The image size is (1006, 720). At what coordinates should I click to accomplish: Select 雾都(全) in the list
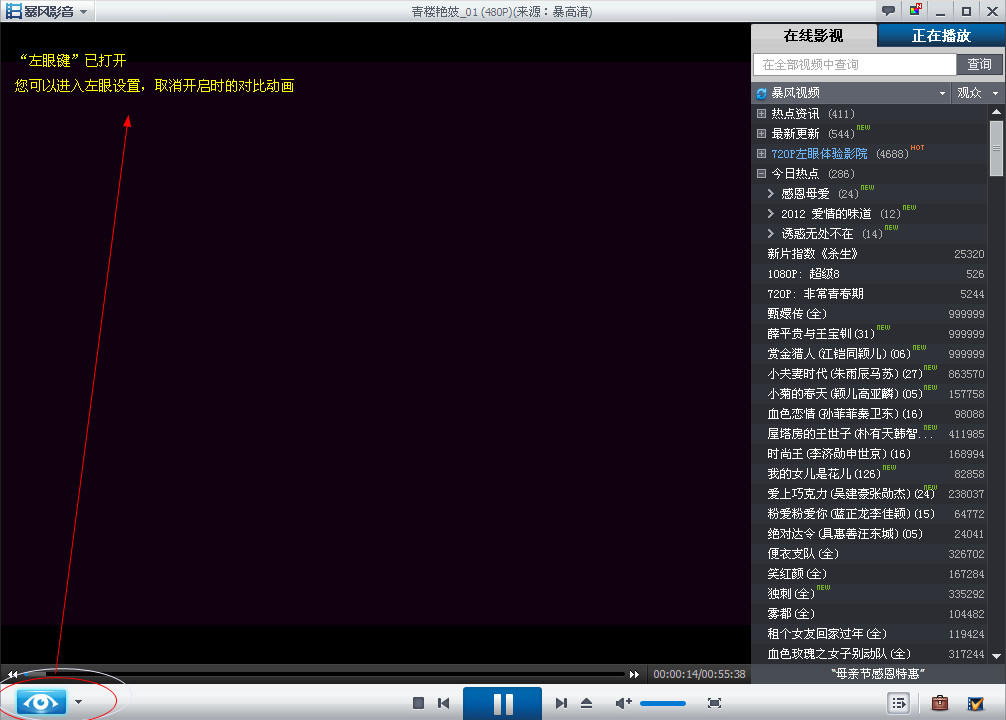point(870,613)
